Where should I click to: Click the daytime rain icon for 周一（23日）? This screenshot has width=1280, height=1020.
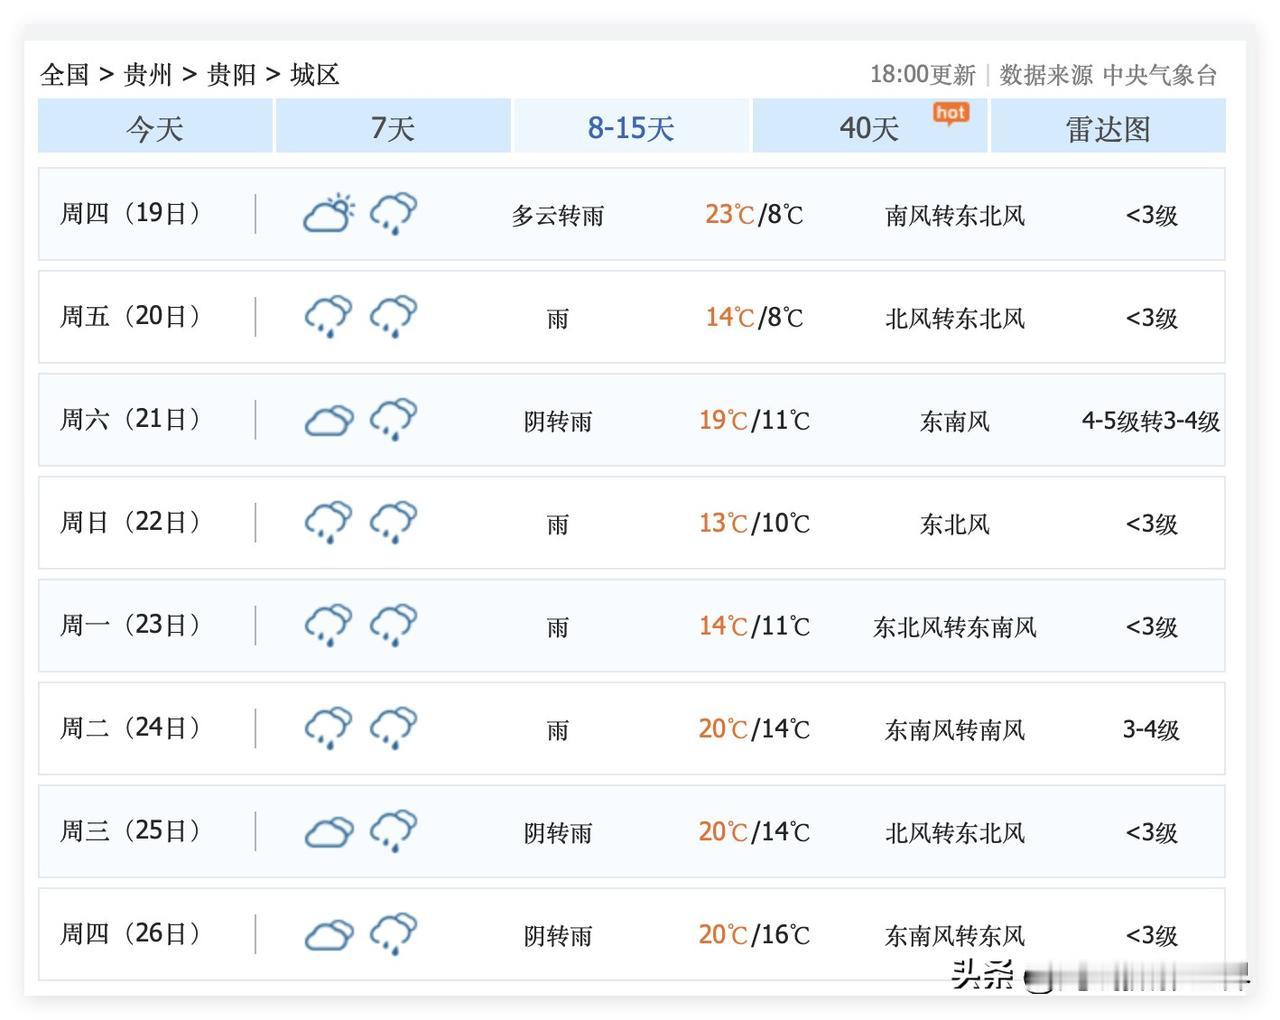pyautogui.click(x=329, y=625)
